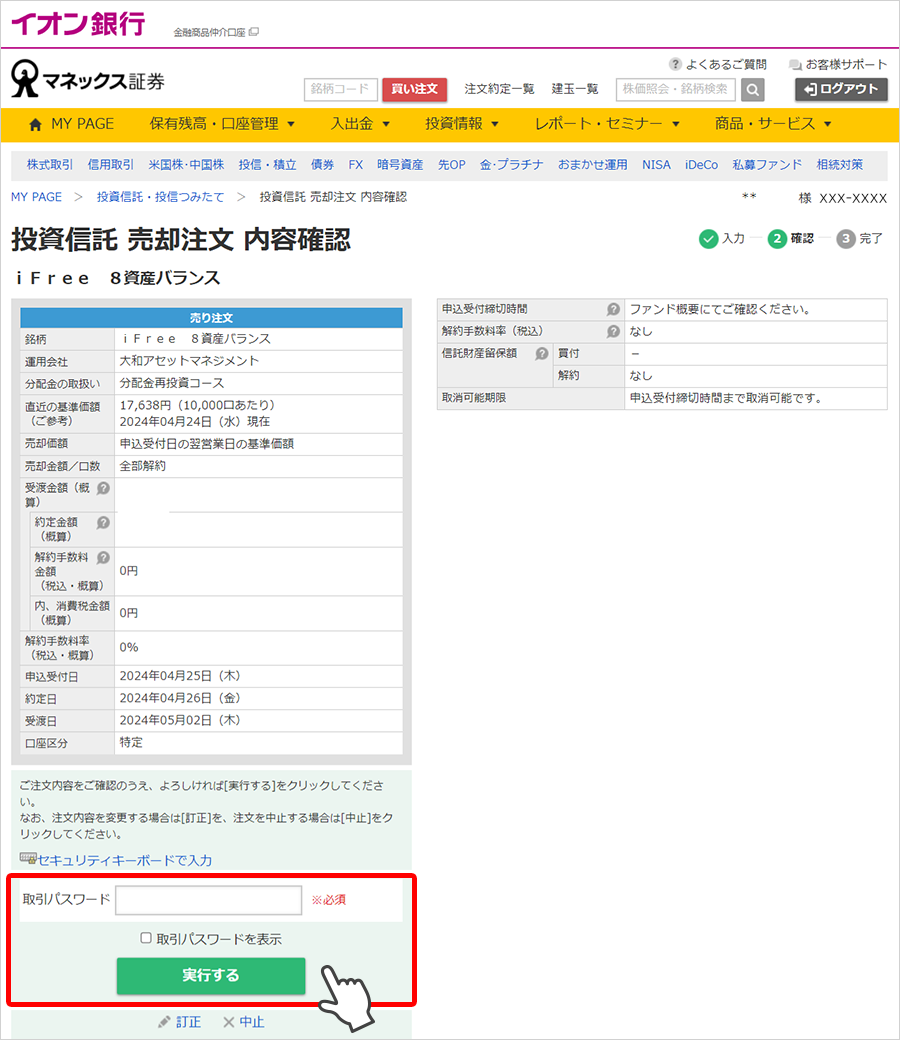Click the MY PAGE home icon
This screenshot has width=900, height=1040.
pyautogui.click(x=35, y=124)
